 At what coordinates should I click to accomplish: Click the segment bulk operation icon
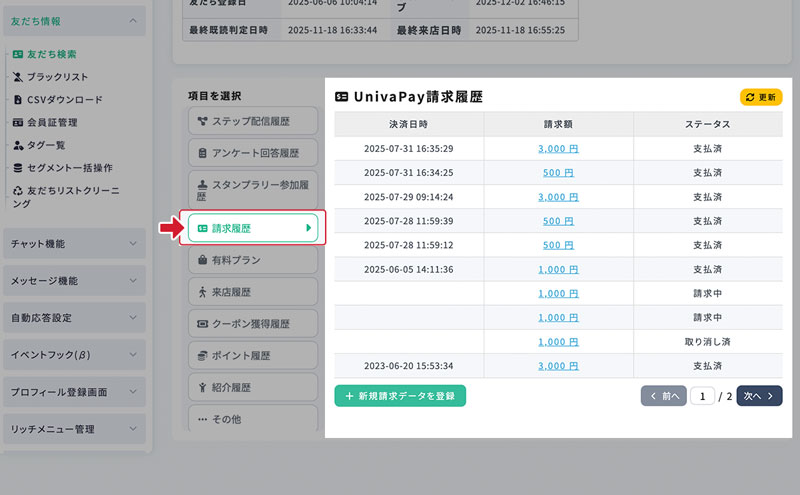point(18,168)
